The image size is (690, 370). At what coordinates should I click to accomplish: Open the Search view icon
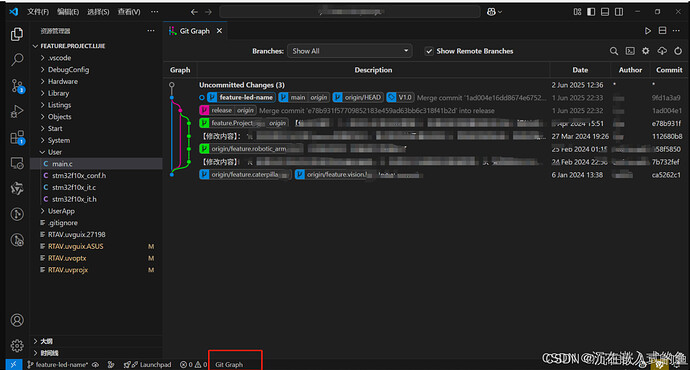(17, 59)
